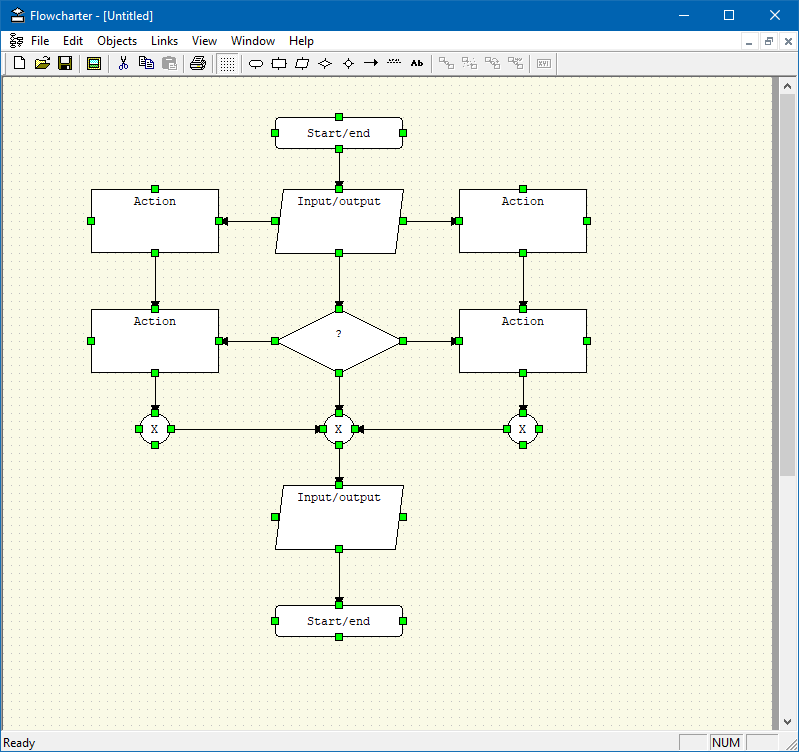
Task: Select the upper Input/output shape
Action: (339, 221)
